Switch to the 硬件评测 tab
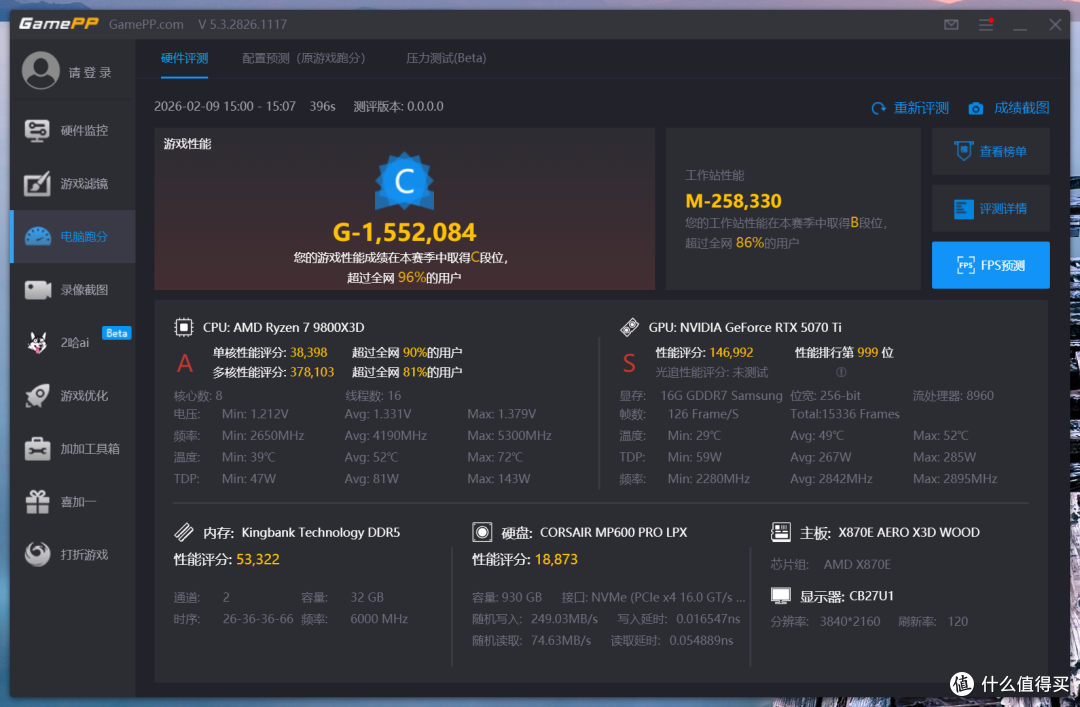The height and width of the screenshot is (707, 1080). 185,59
